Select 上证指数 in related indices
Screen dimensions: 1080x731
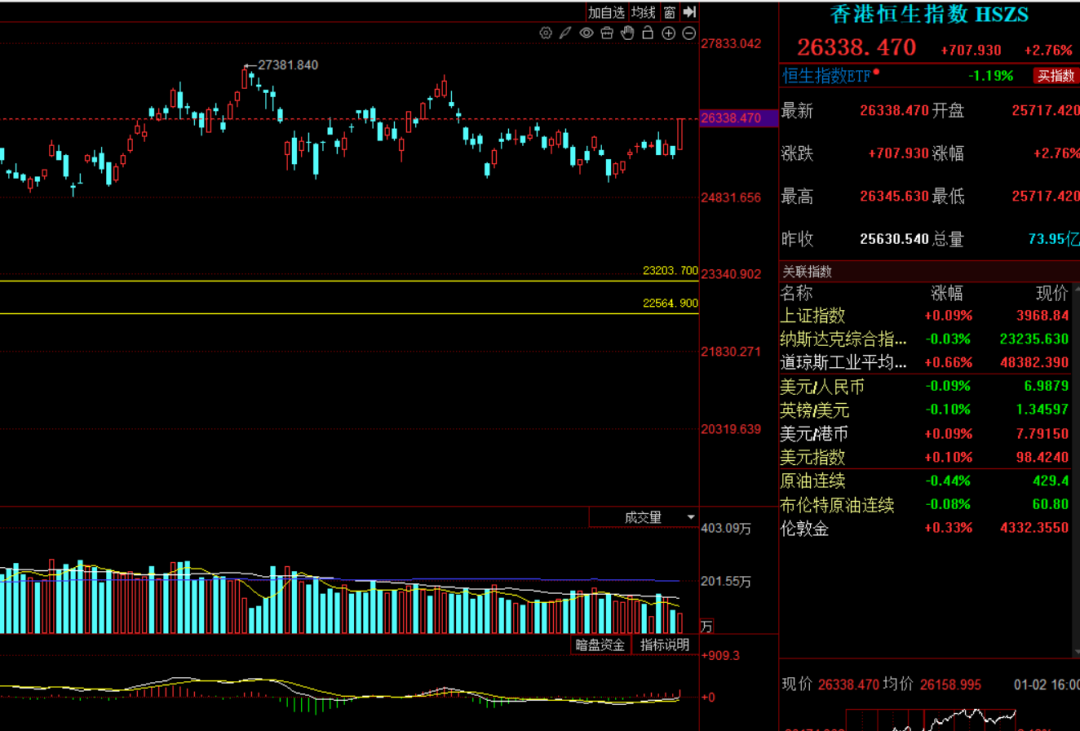tap(813, 315)
